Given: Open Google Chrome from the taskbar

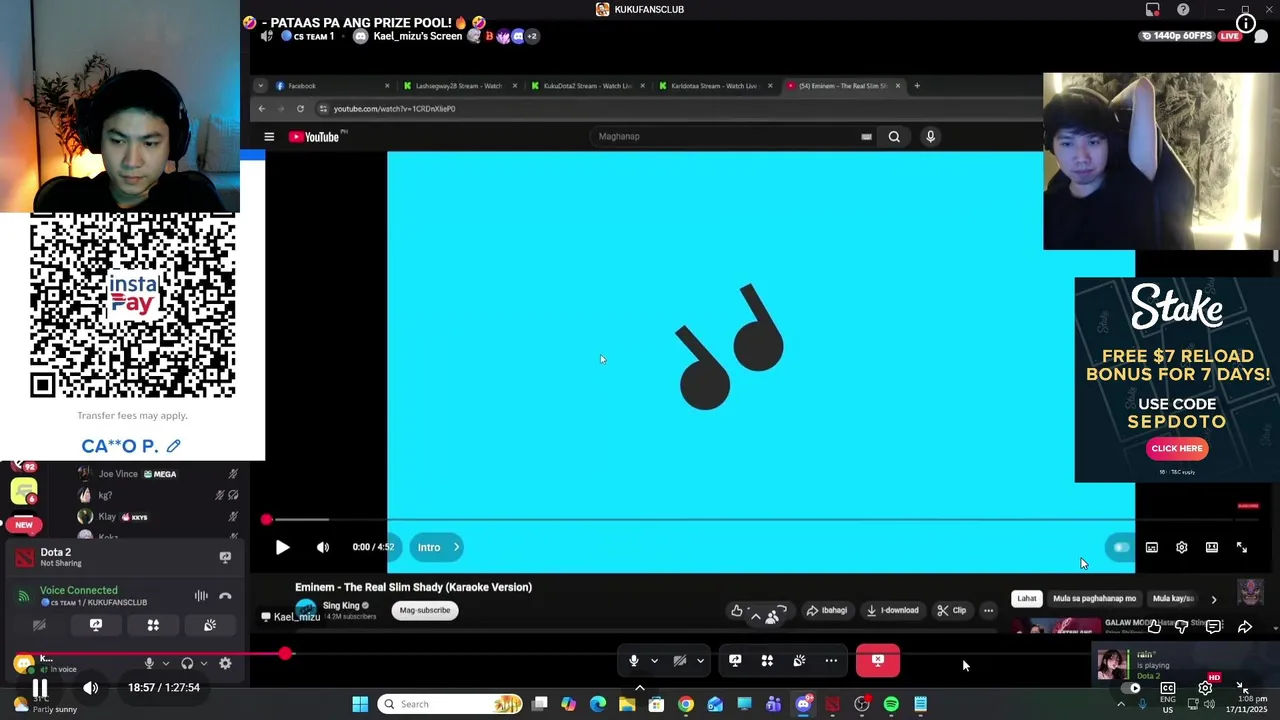Looking at the screenshot, I should click(x=685, y=705).
